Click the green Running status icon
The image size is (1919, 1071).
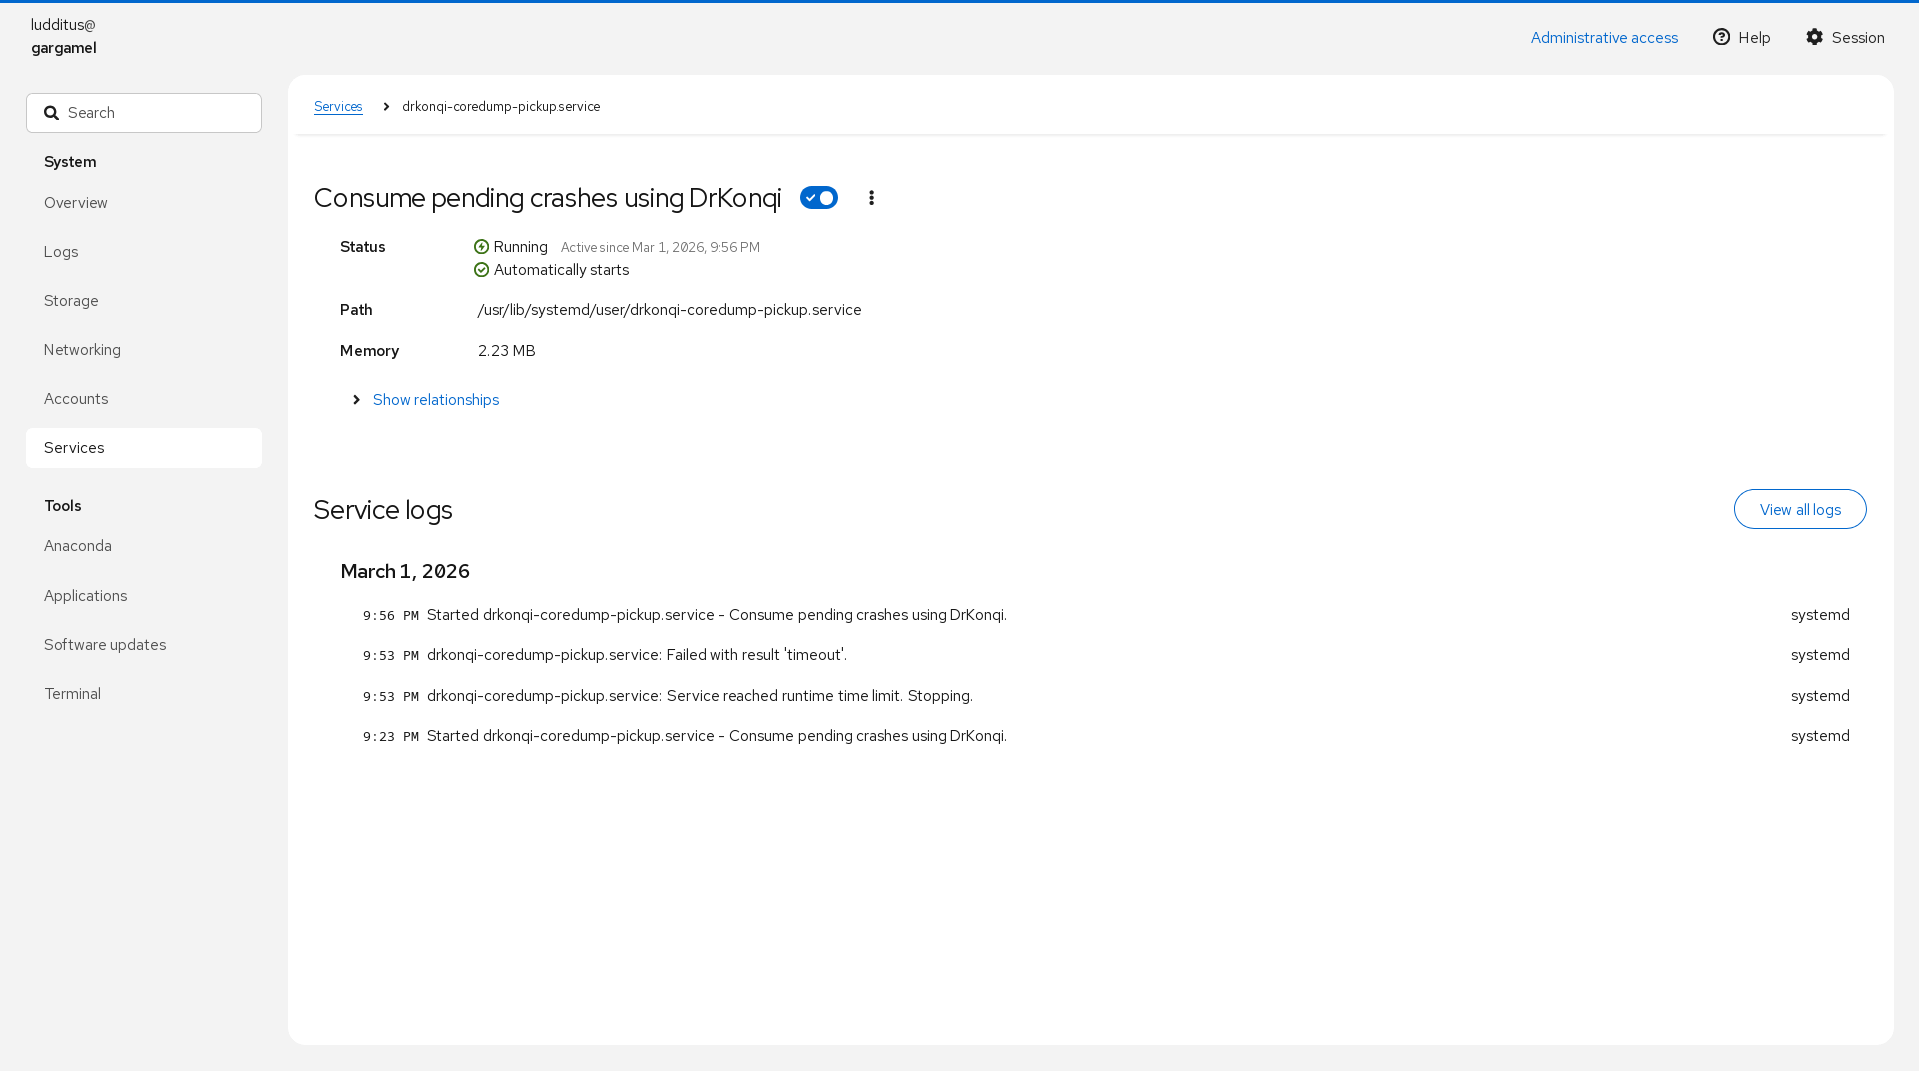point(481,247)
